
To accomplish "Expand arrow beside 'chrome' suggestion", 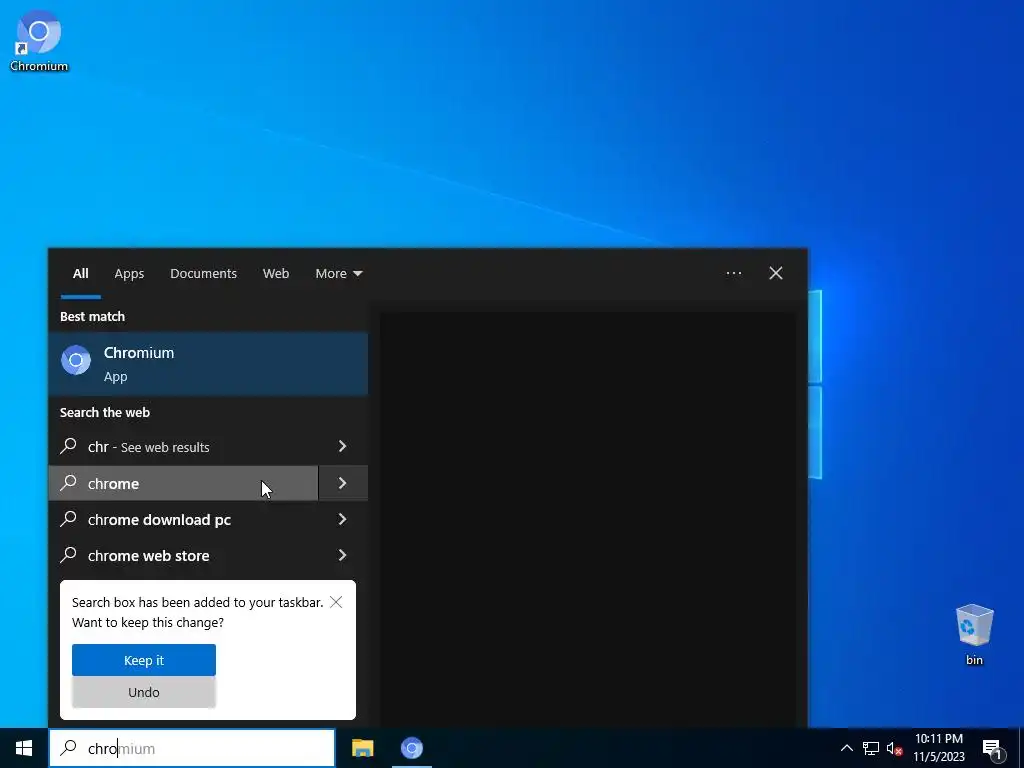I will point(343,483).
